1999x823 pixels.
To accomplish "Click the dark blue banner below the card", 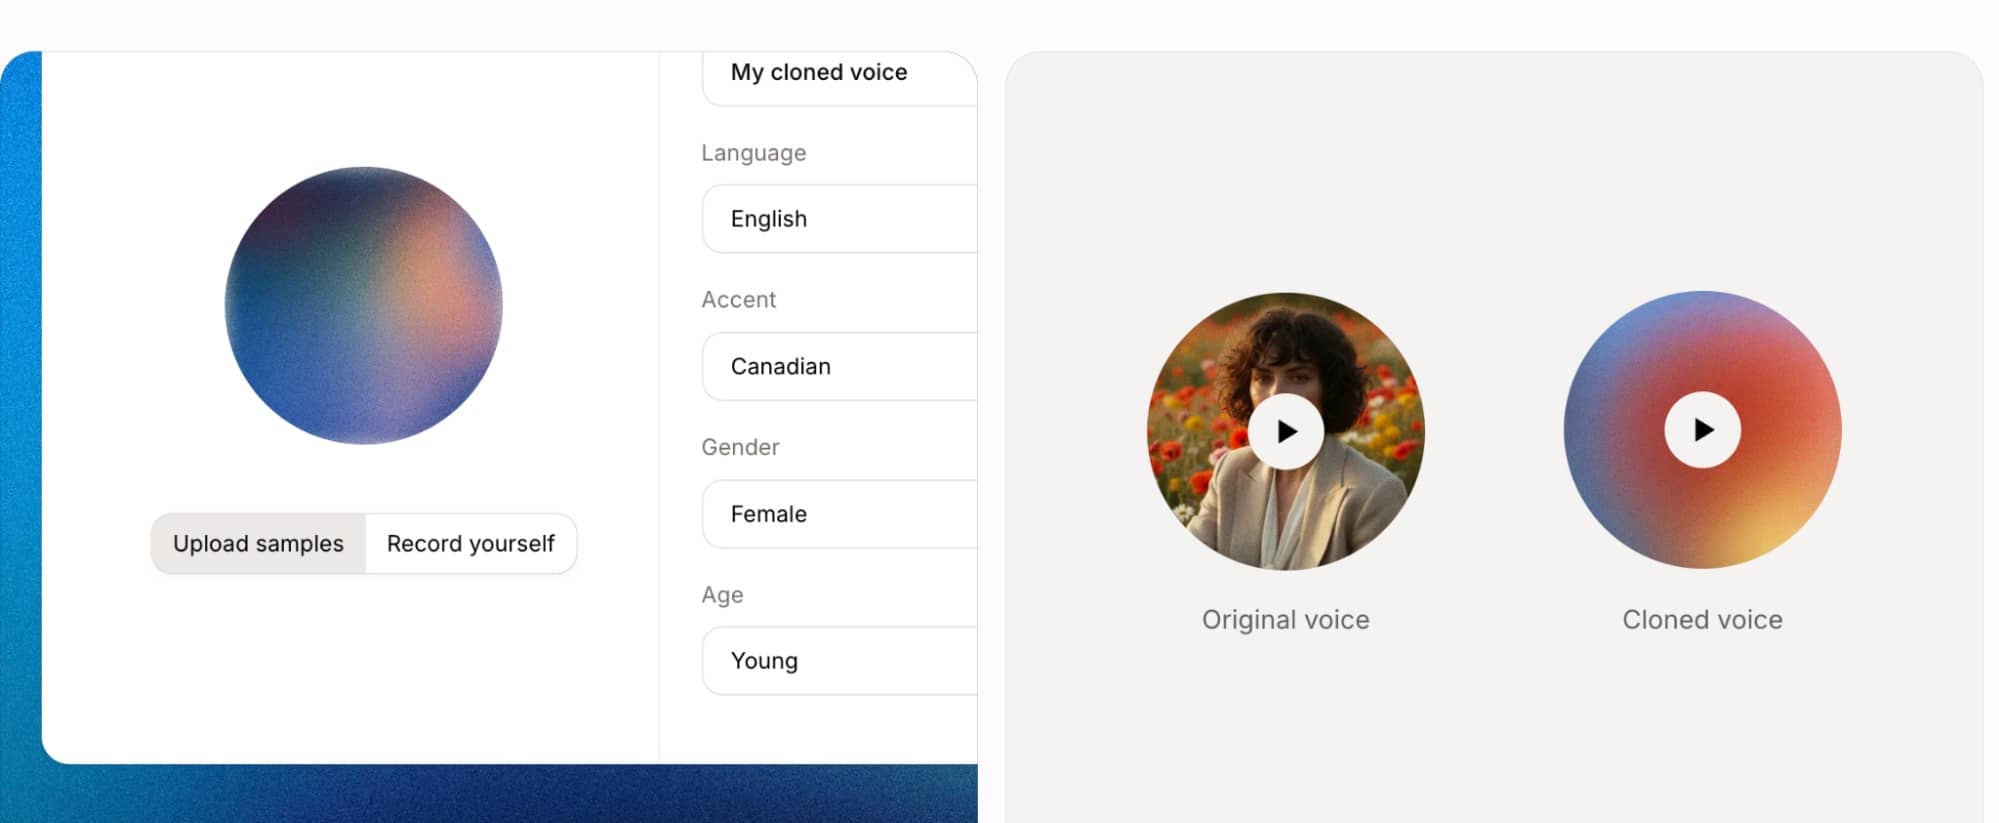I will (x=500, y=795).
